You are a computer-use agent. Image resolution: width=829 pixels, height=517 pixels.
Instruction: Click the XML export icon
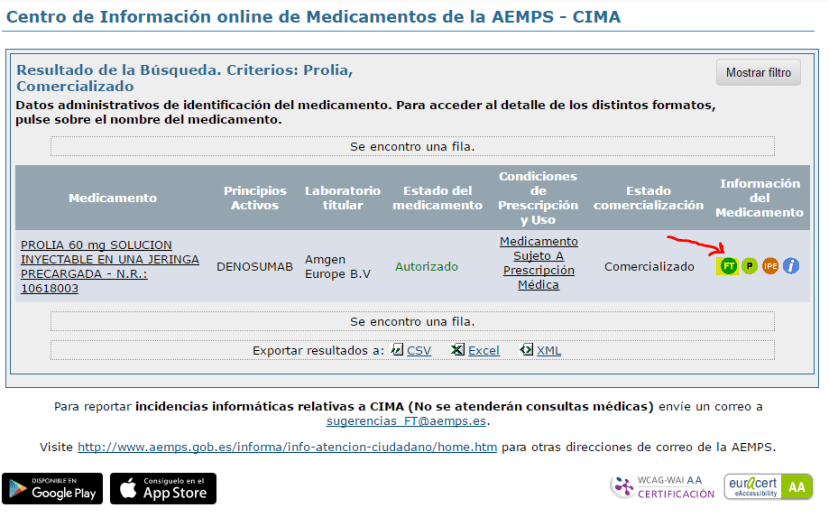[x=527, y=349]
